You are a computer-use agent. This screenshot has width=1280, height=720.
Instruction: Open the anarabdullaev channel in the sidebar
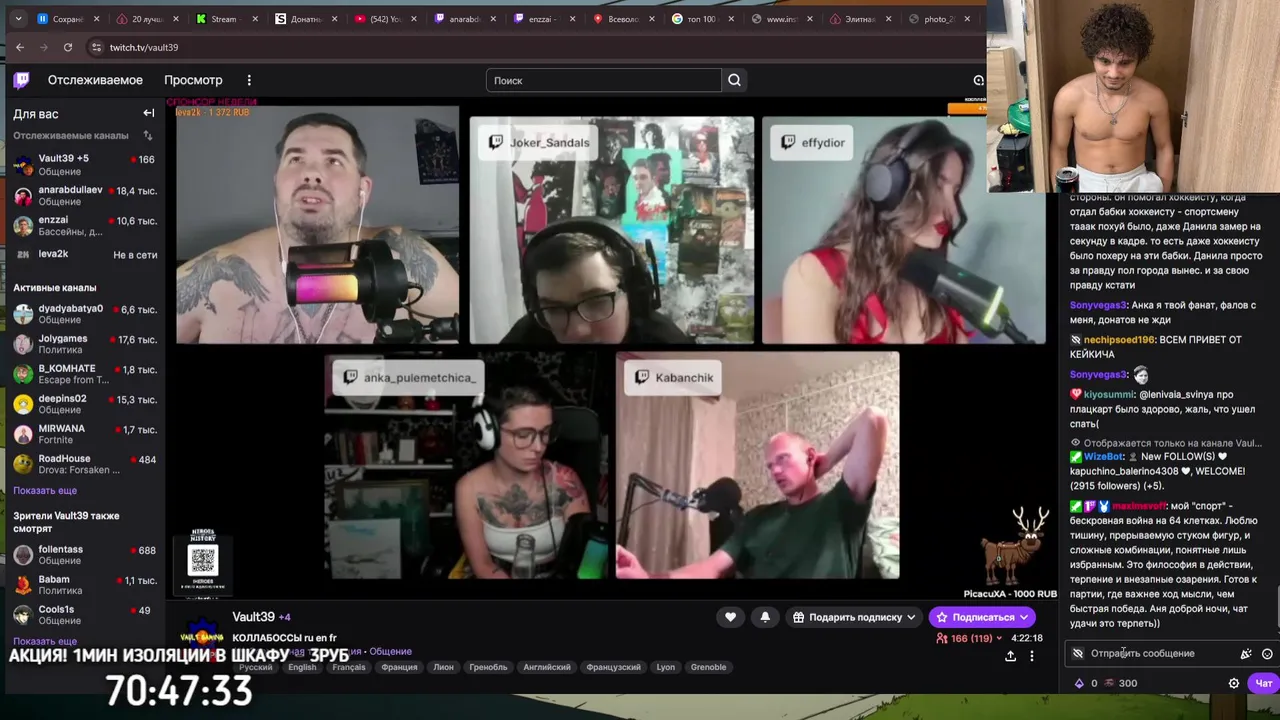click(85, 195)
